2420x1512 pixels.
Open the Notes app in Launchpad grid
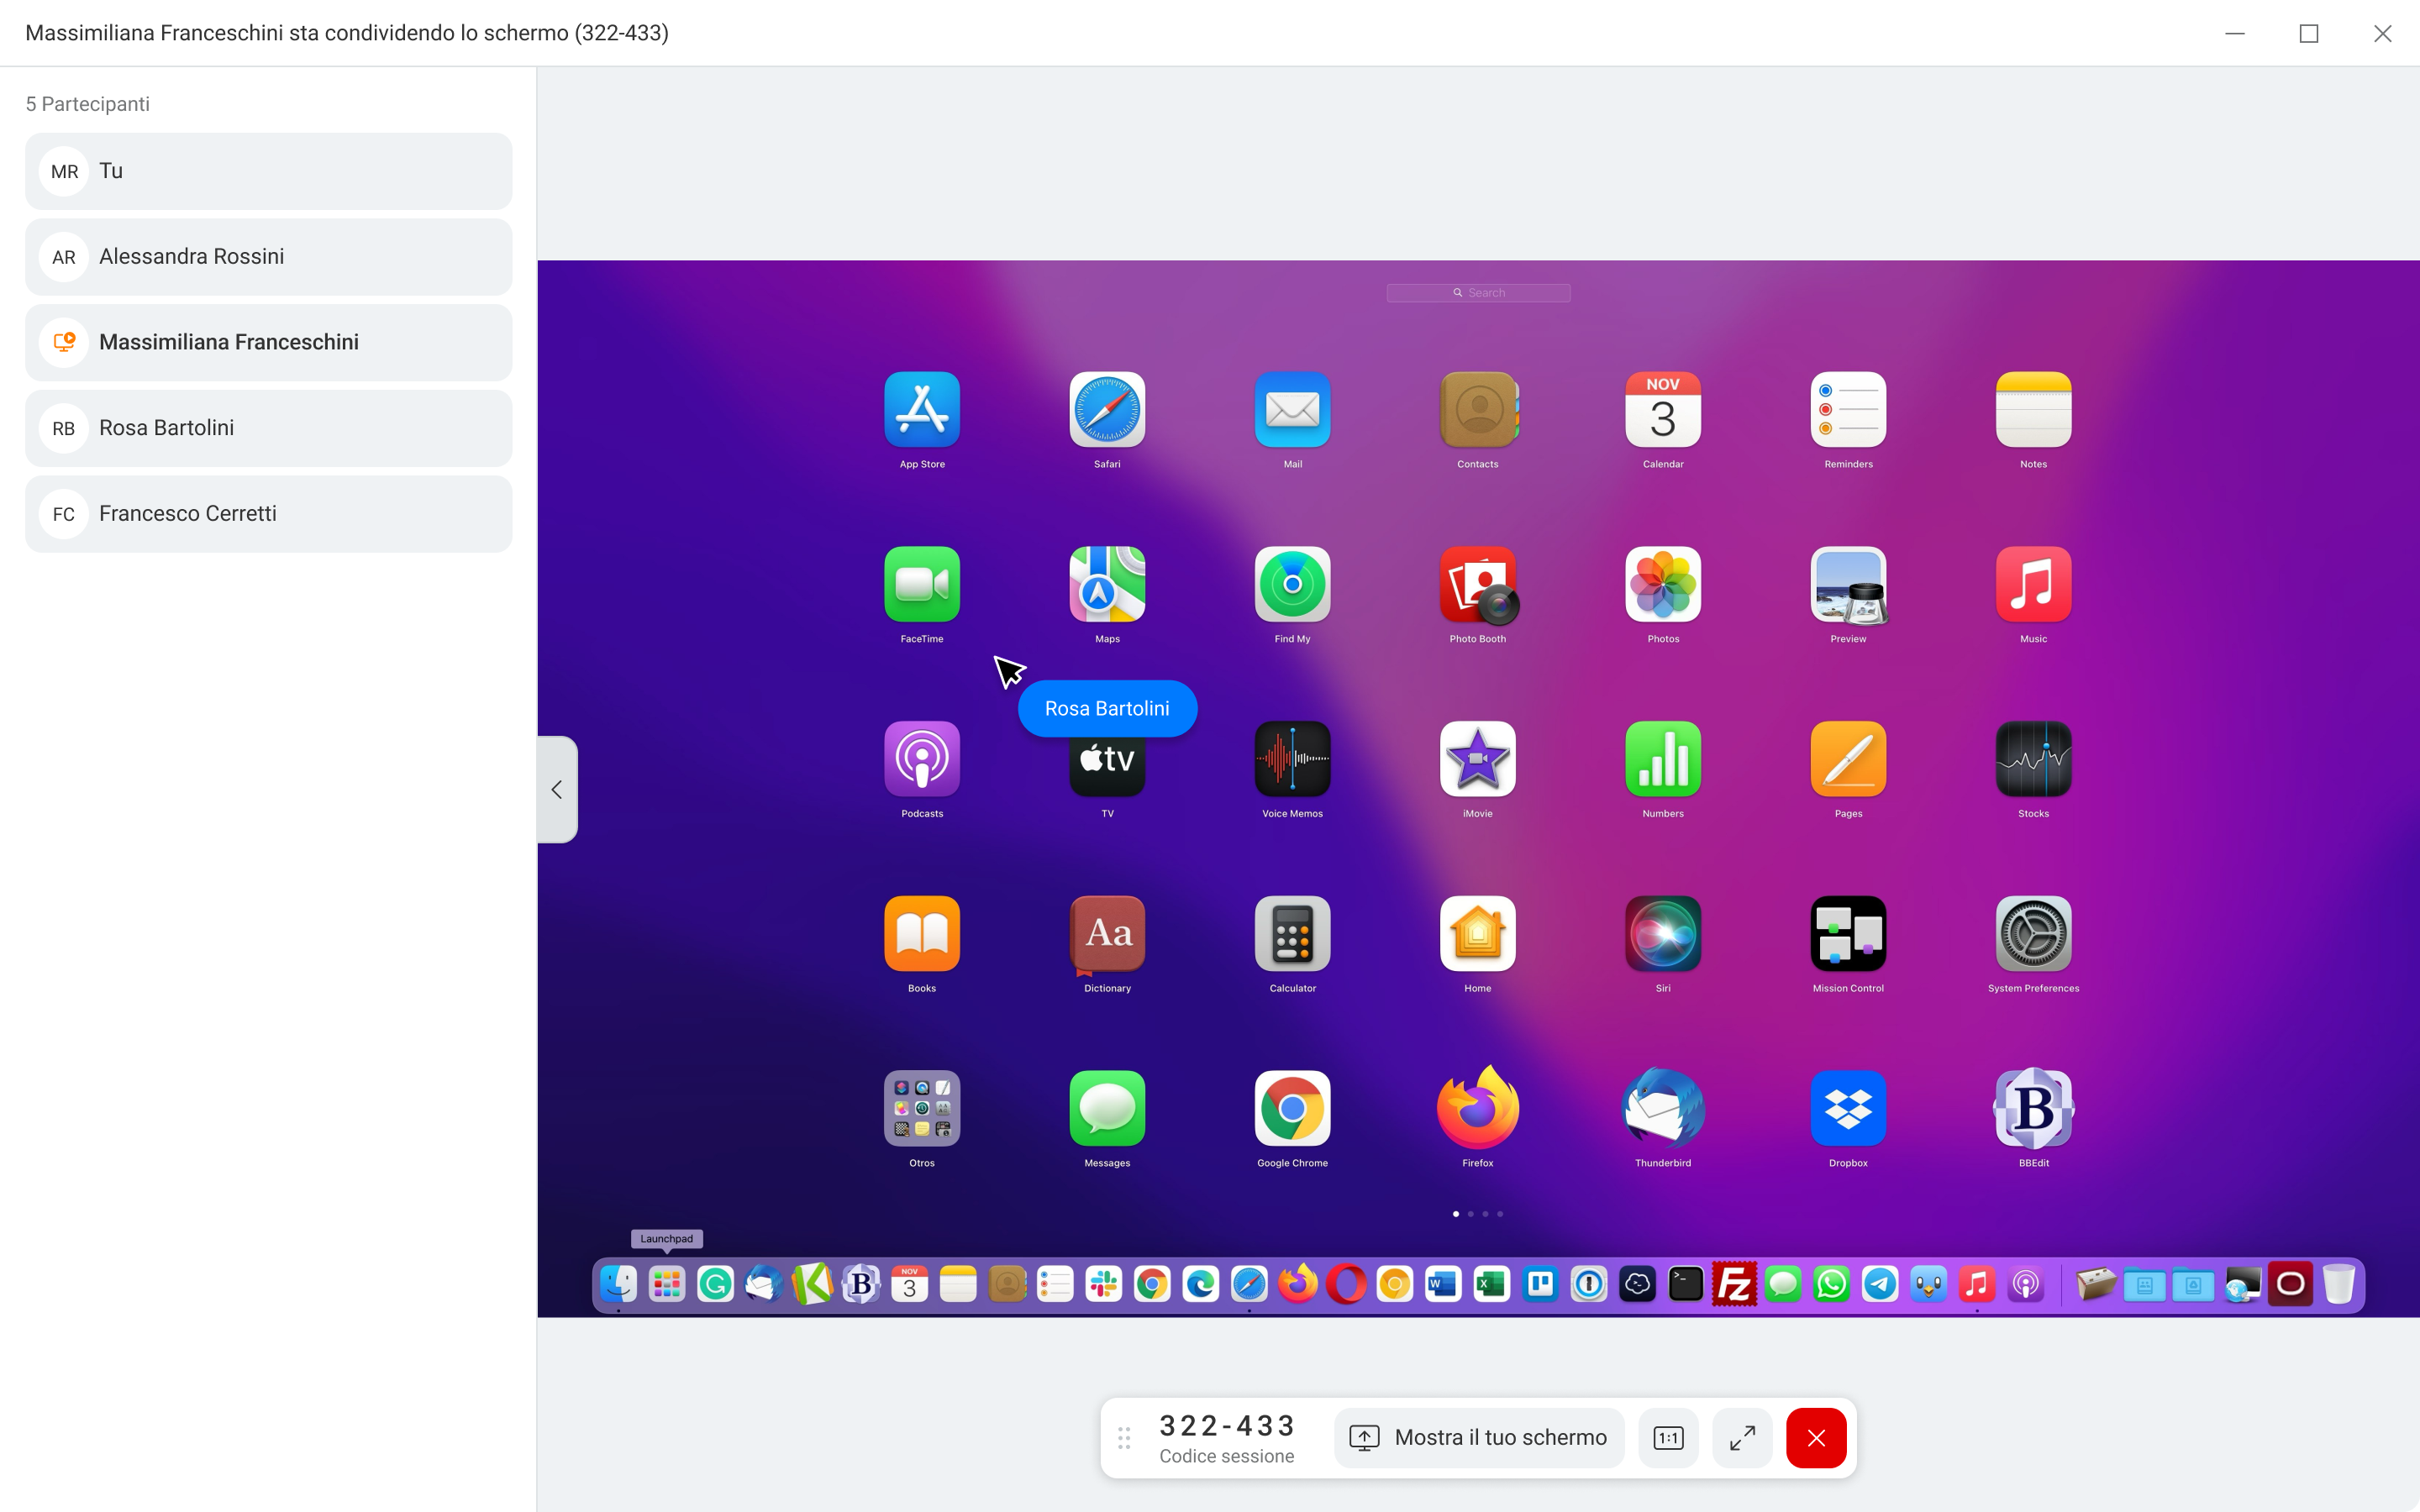(2033, 410)
